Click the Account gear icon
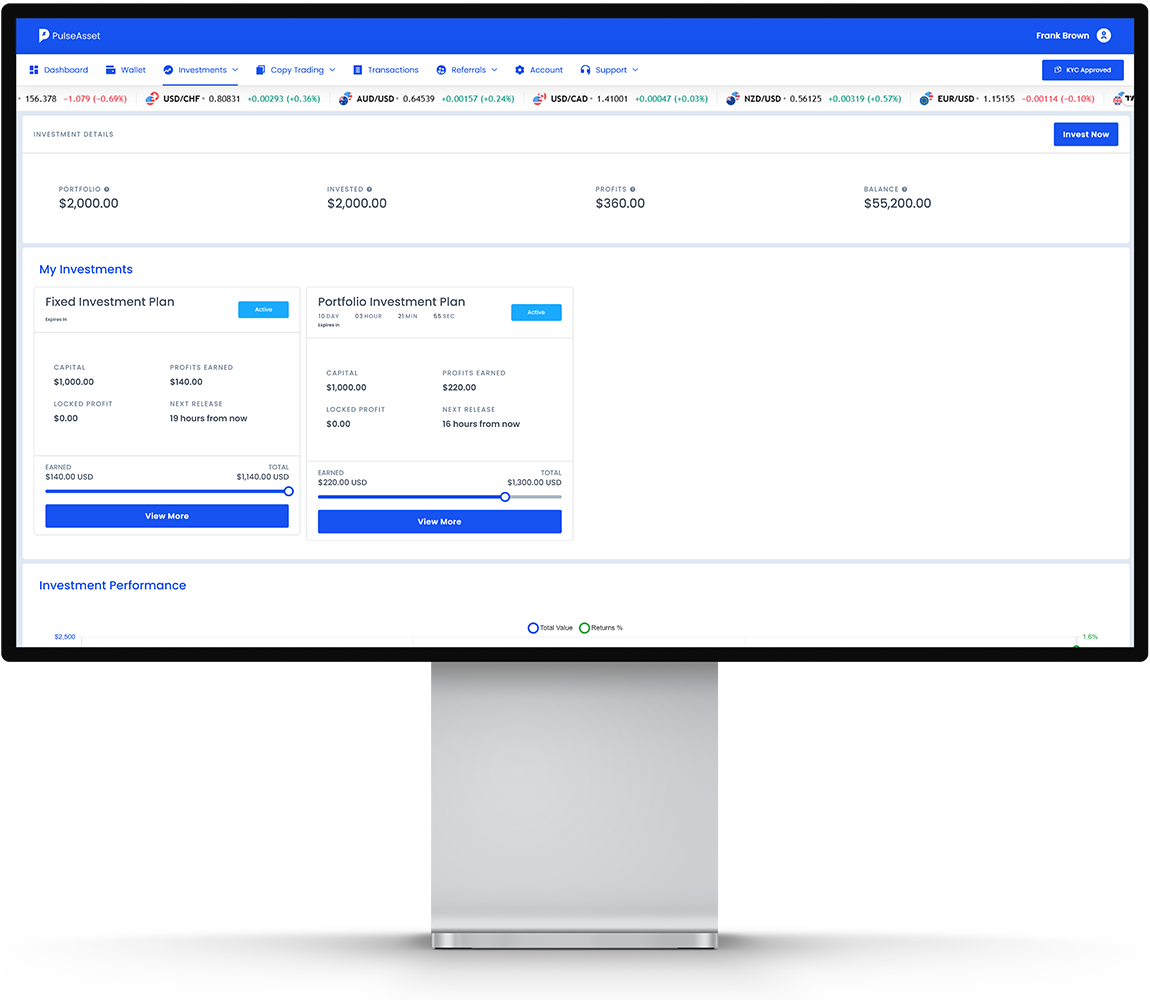This screenshot has width=1150, height=1000. (x=520, y=70)
